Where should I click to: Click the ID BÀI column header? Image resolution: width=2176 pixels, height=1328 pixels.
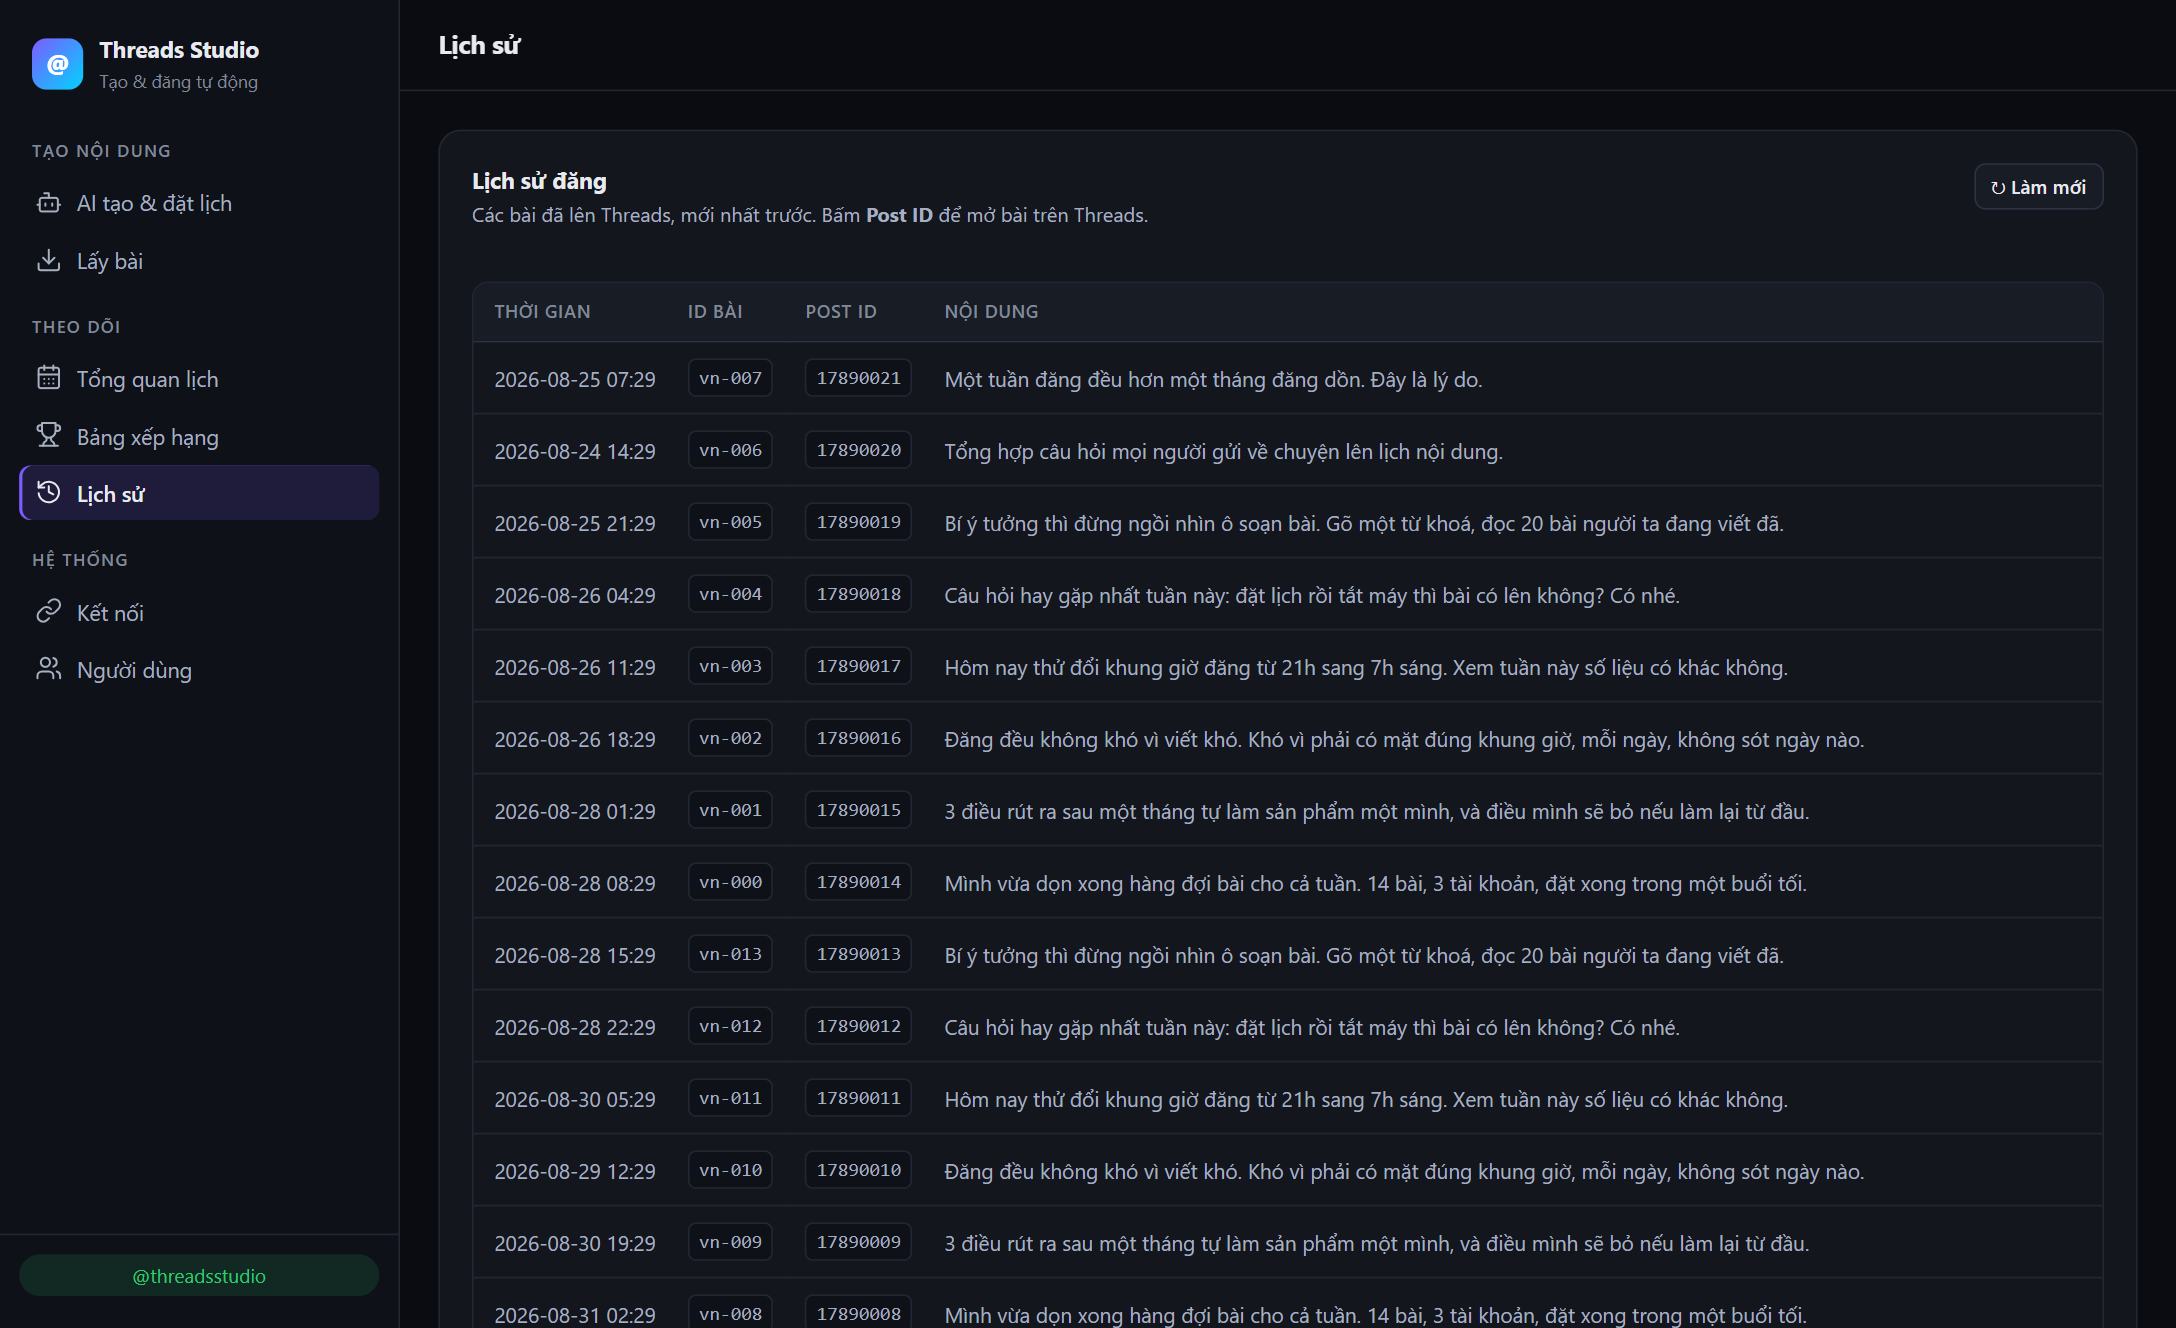tap(715, 311)
